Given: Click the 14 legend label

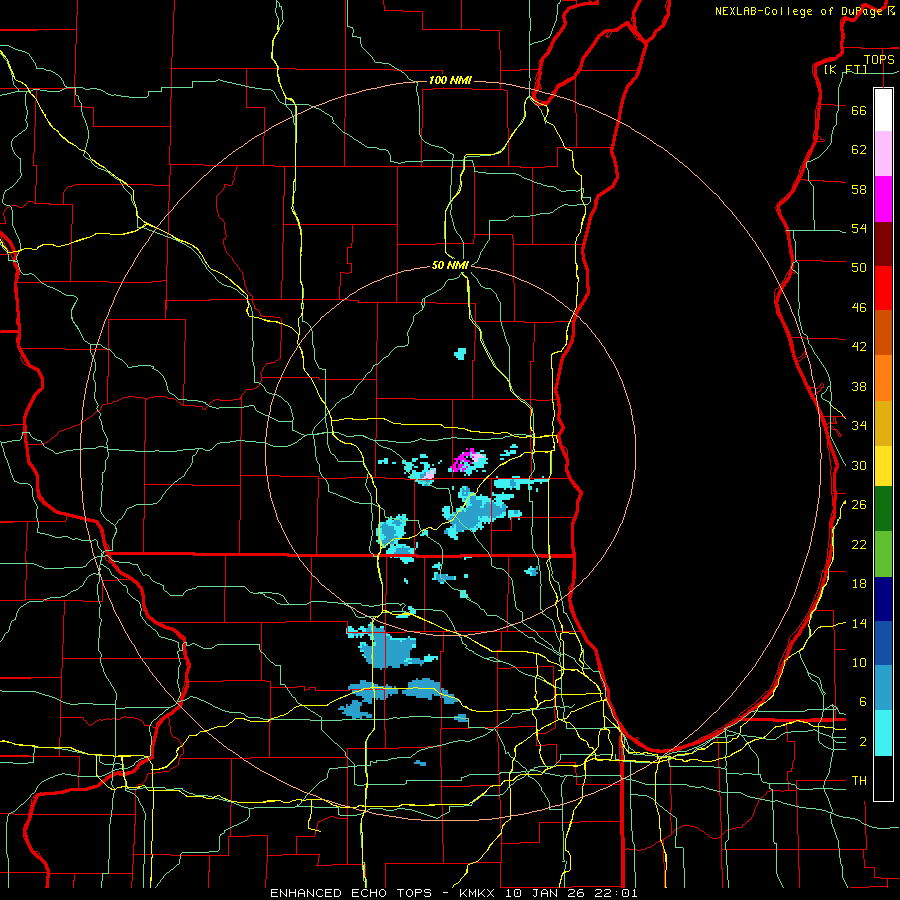Looking at the screenshot, I should click(x=859, y=623).
